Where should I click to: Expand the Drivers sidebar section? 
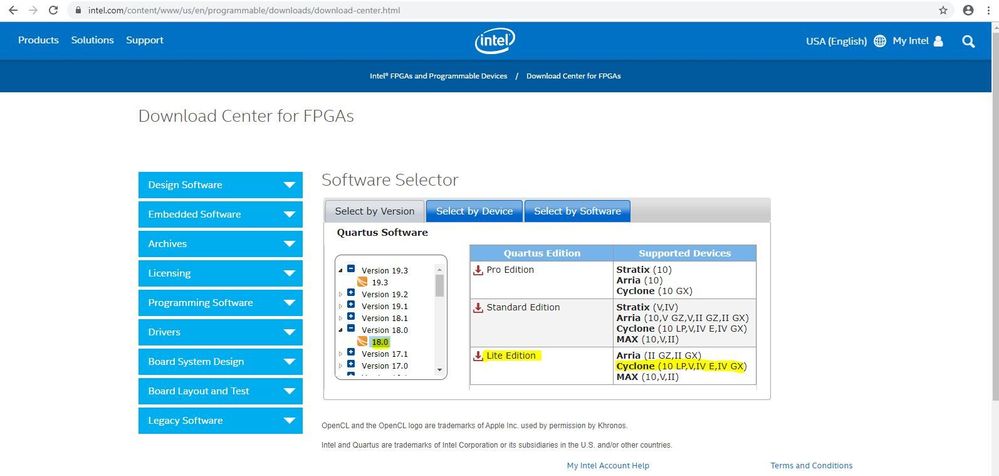point(220,332)
